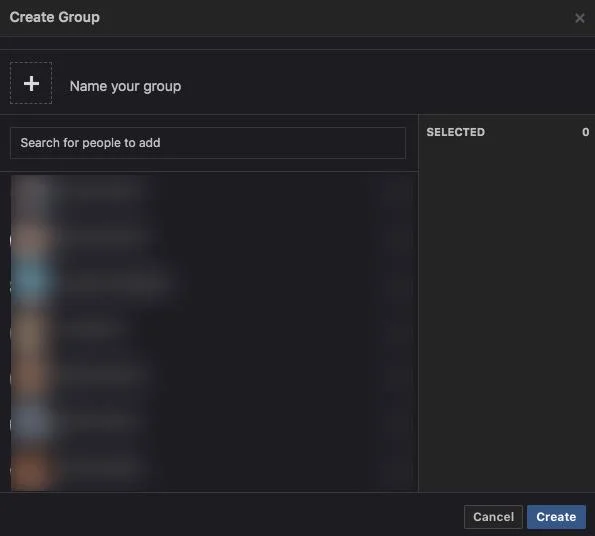595x536 pixels.
Task: Select the contact with the brown blurred avatar
Action: click(212, 376)
